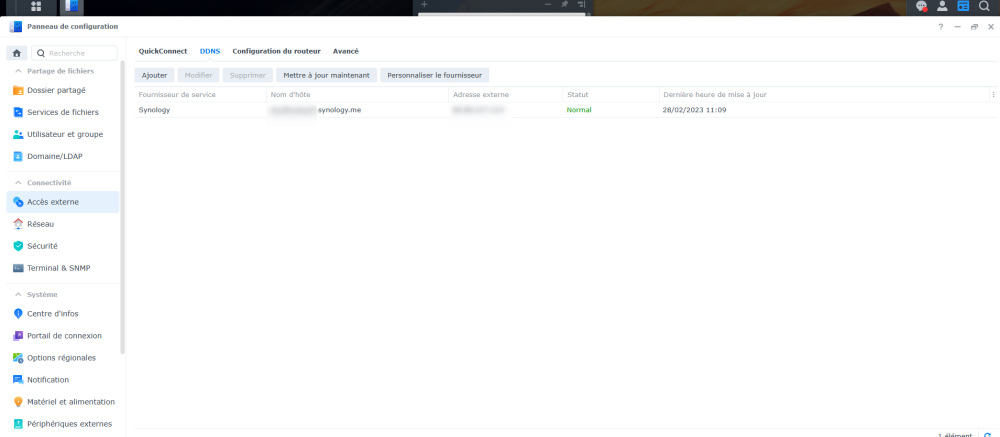Open Réseau settings label
This screenshot has width=1000, height=437.
tap(41, 224)
